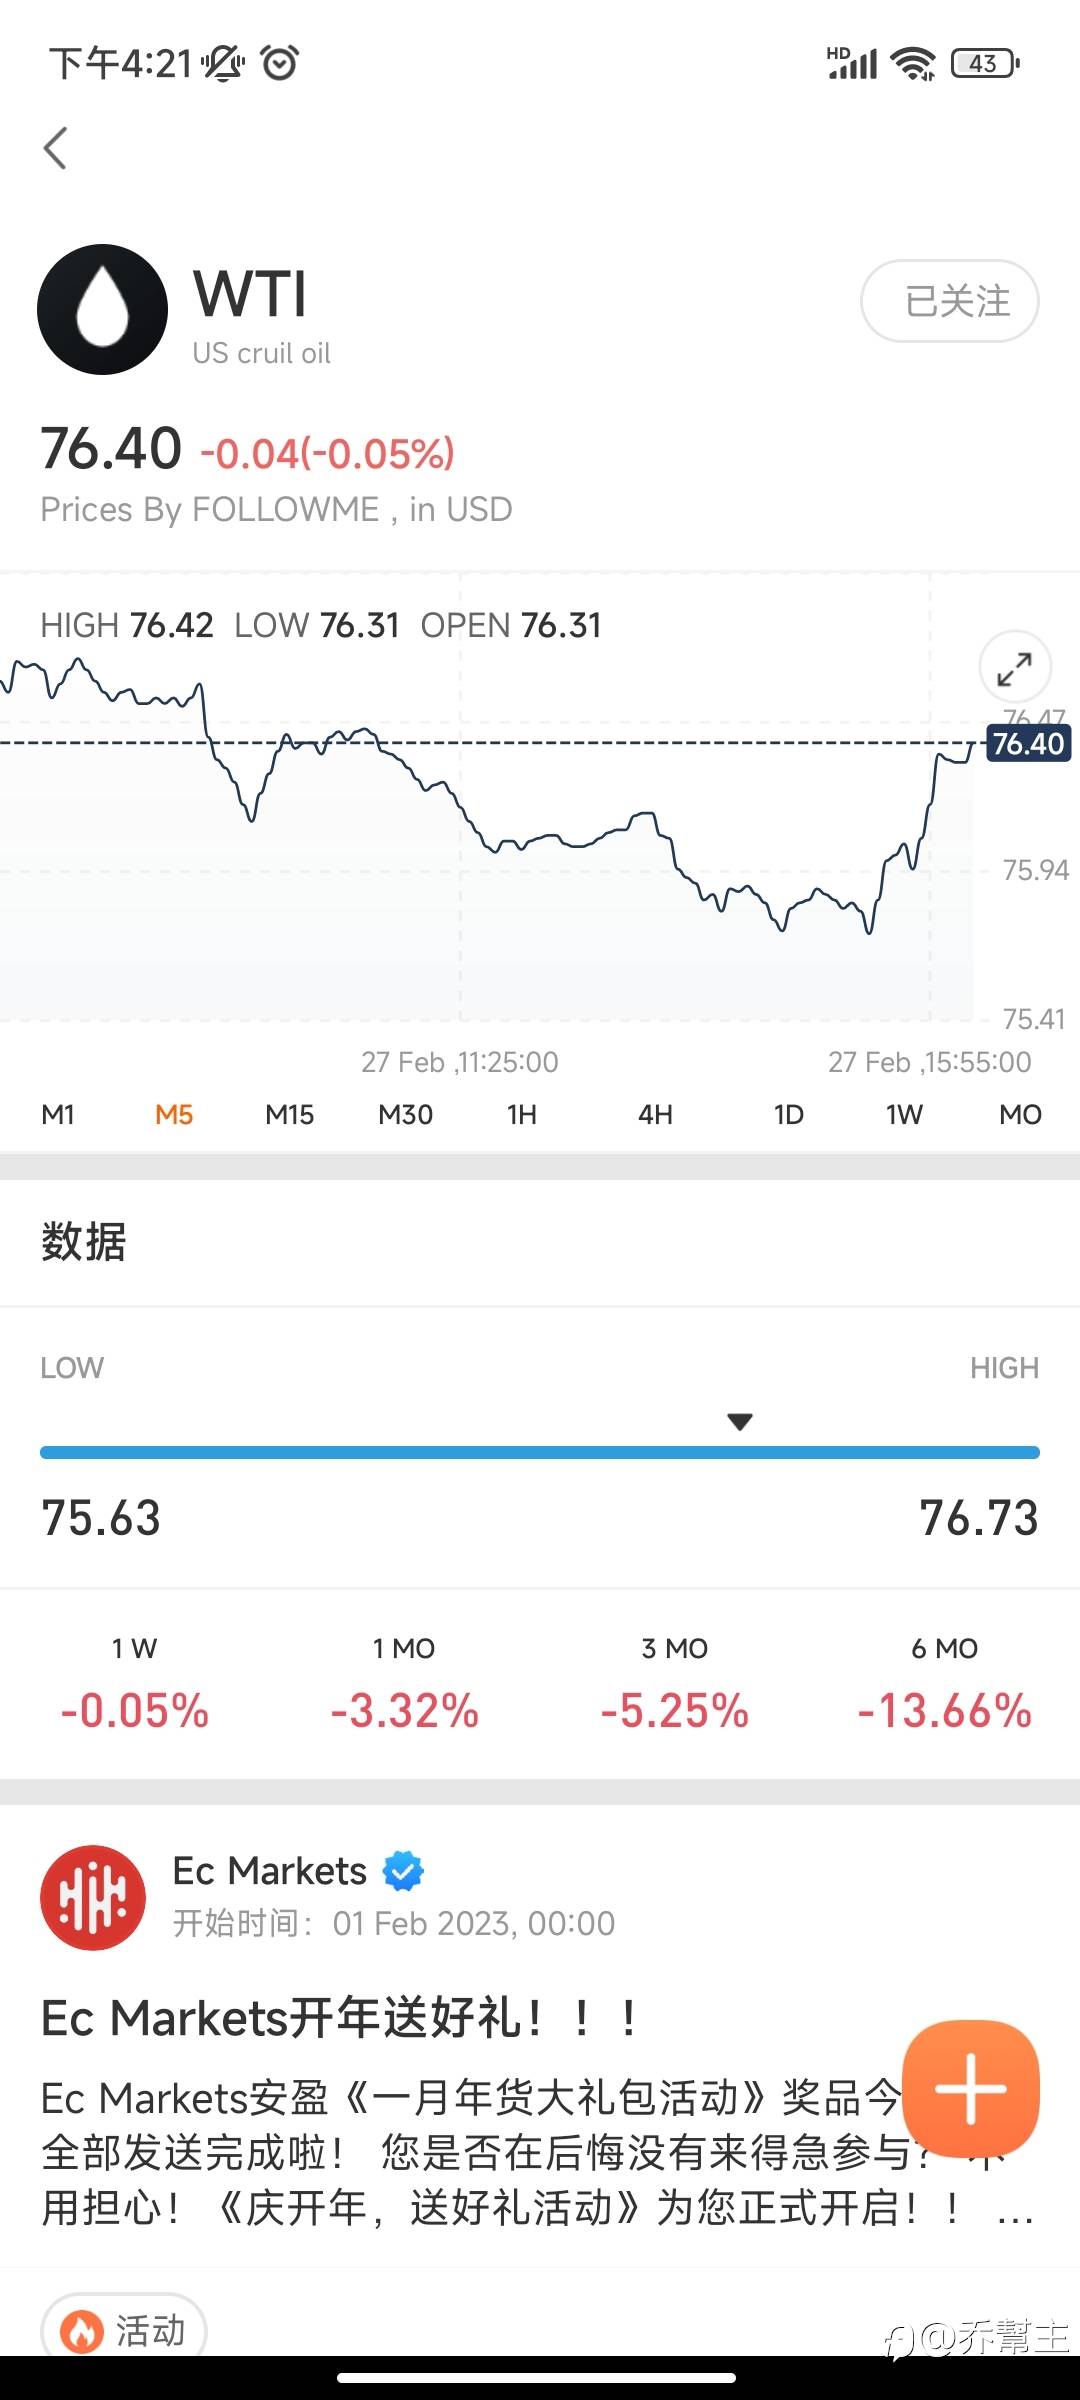Screen dimensions: 1080x2400
Task: Tap the back arrow icon
Action: click(56, 149)
